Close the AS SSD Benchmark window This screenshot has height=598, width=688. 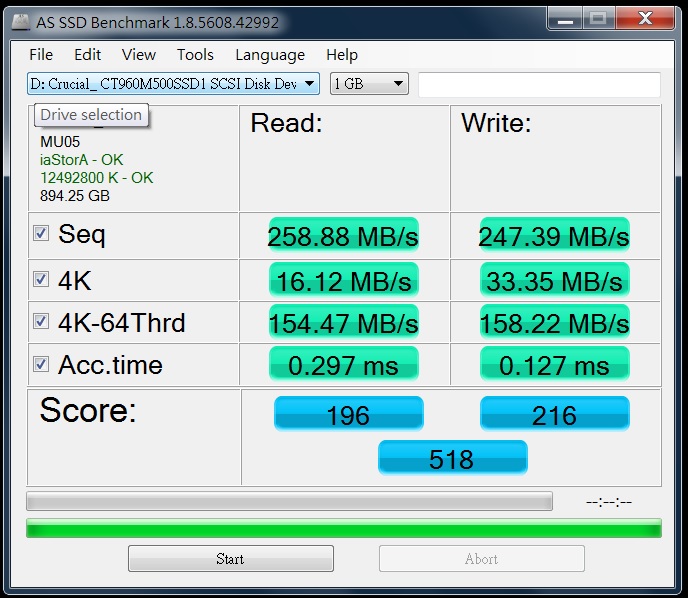click(x=645, y=19)
